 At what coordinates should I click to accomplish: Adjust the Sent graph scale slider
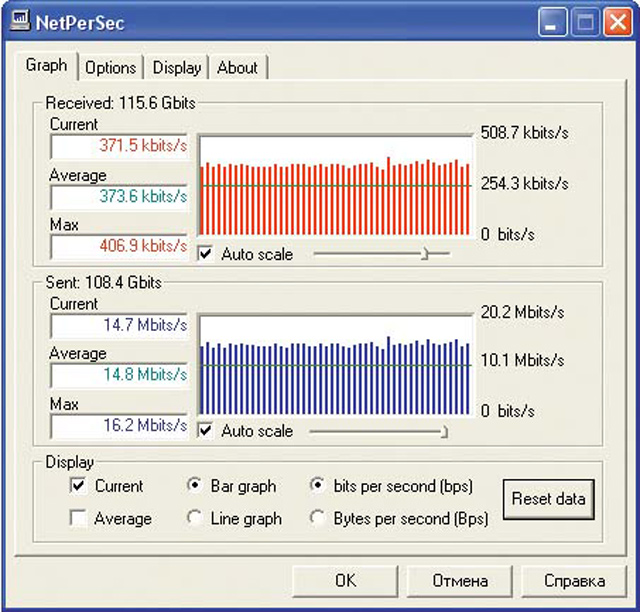(x=444, y=431)
